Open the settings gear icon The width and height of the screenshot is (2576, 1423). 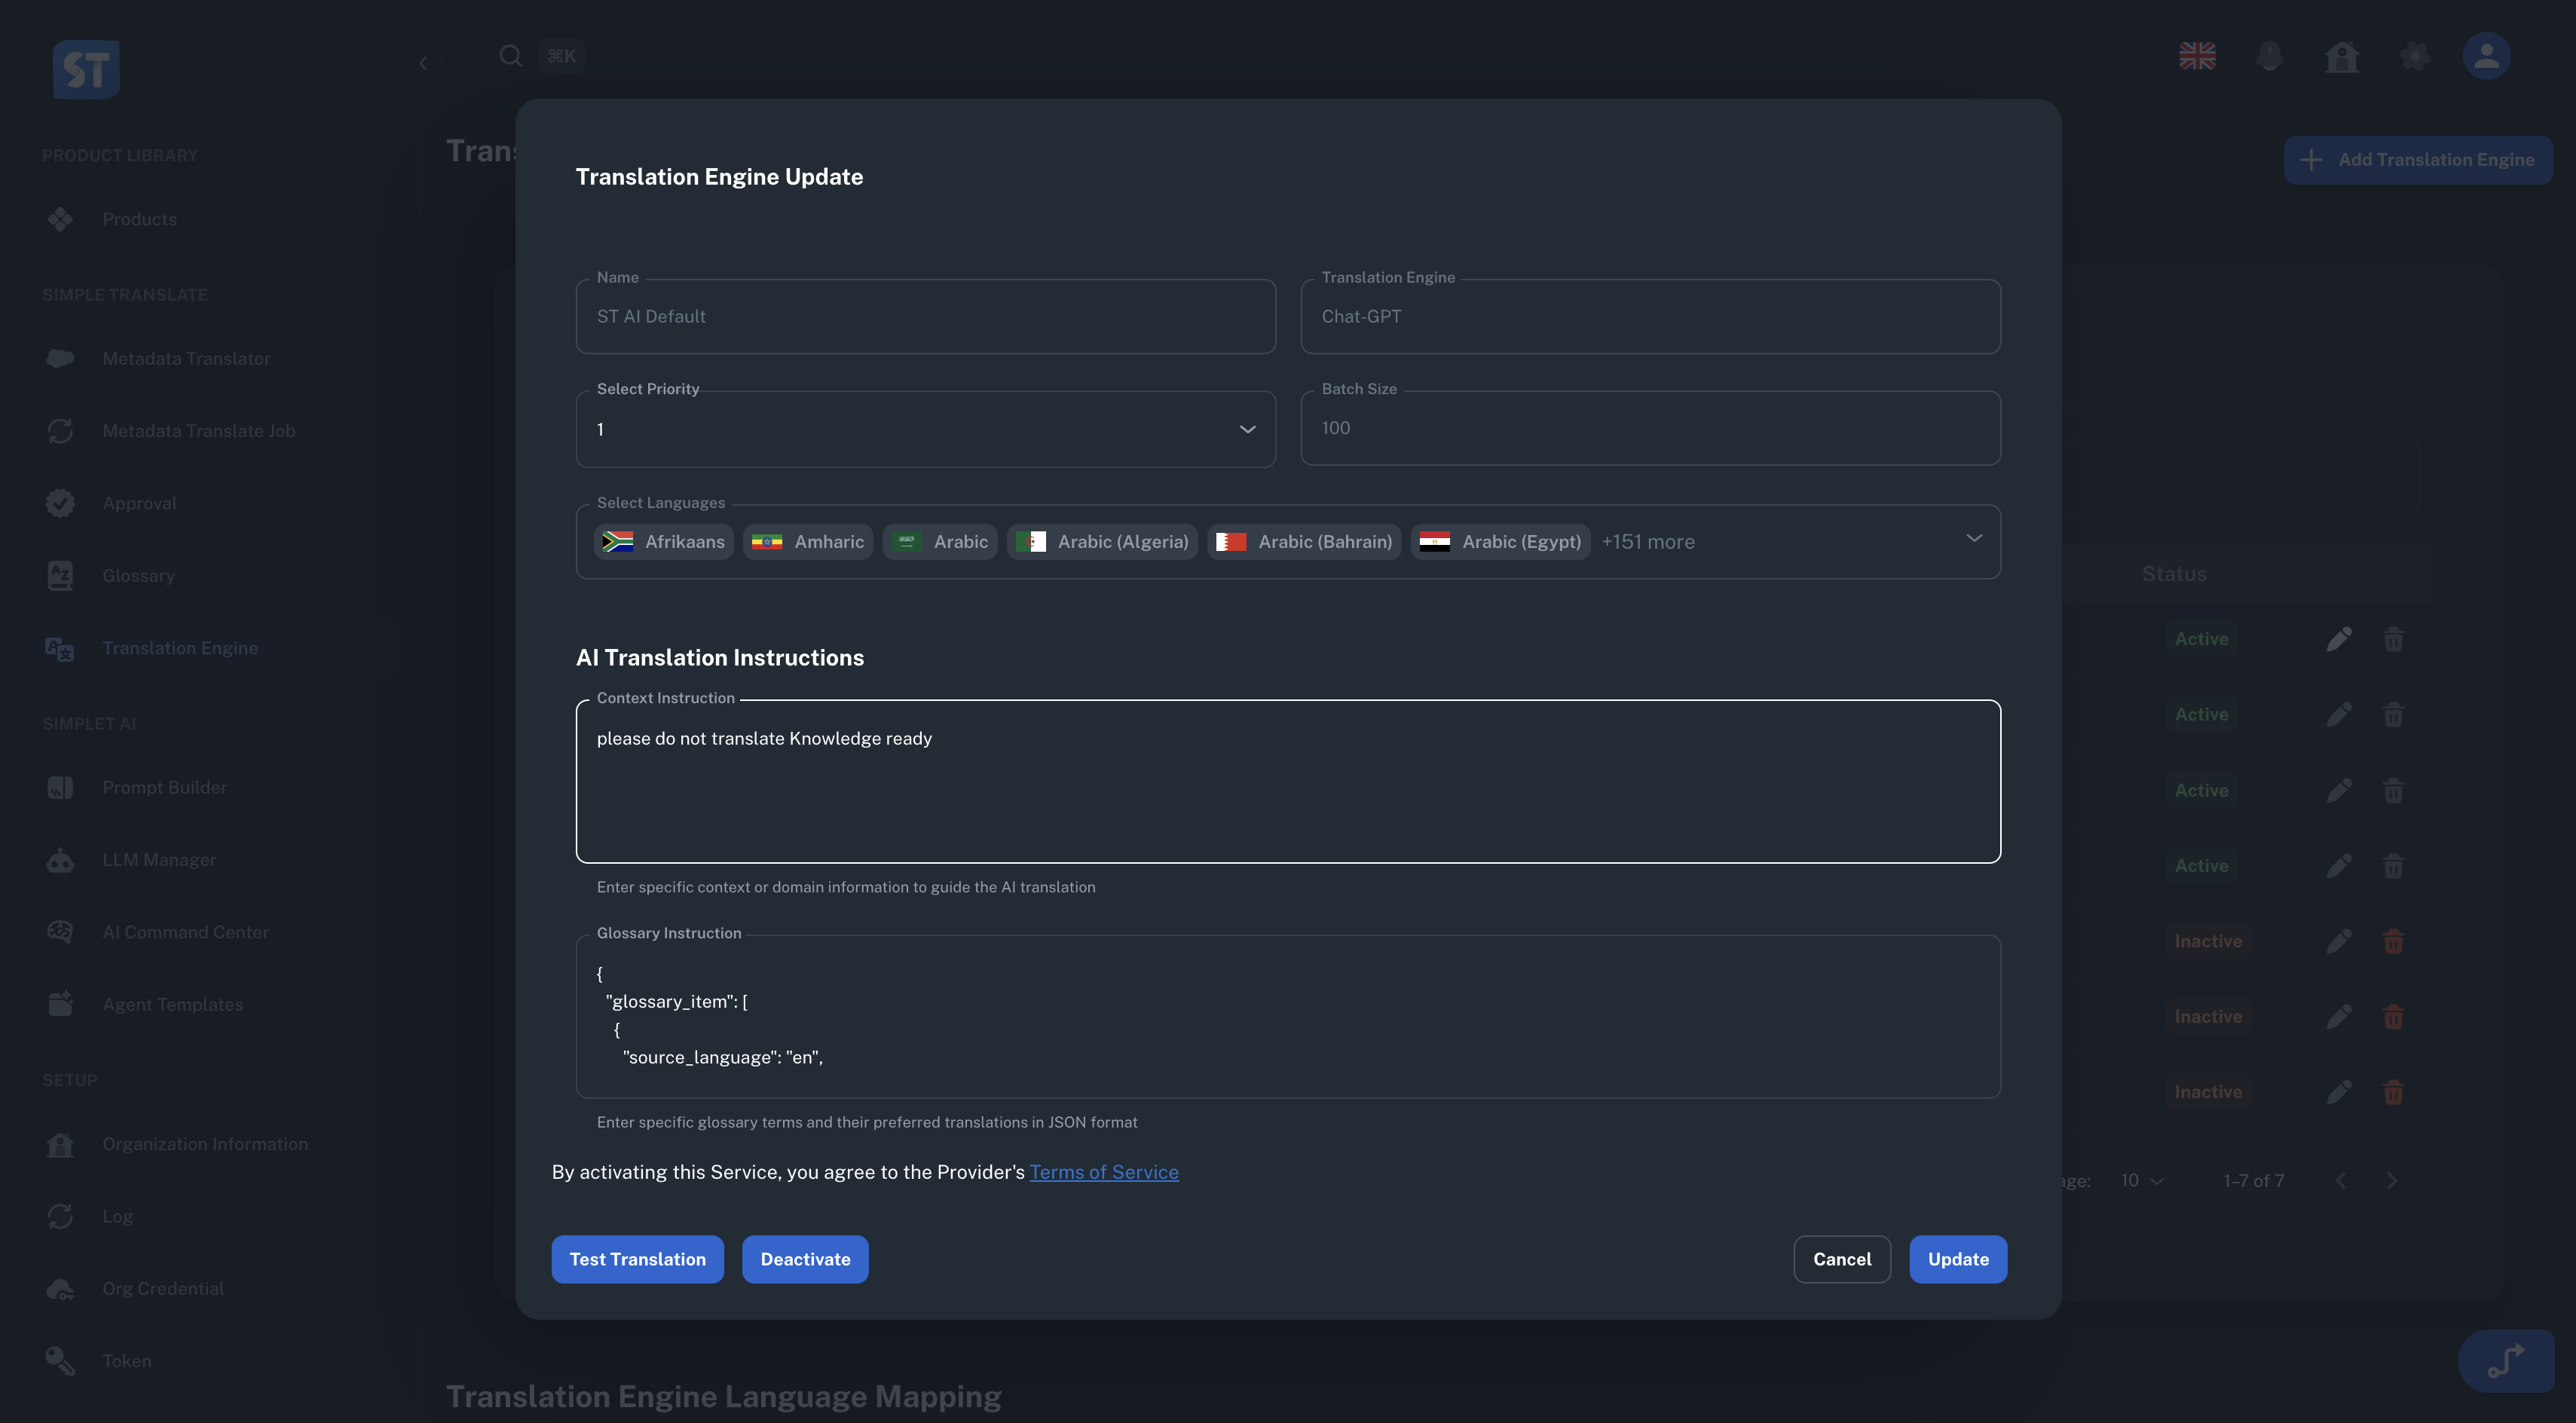tap(2414, 56)
